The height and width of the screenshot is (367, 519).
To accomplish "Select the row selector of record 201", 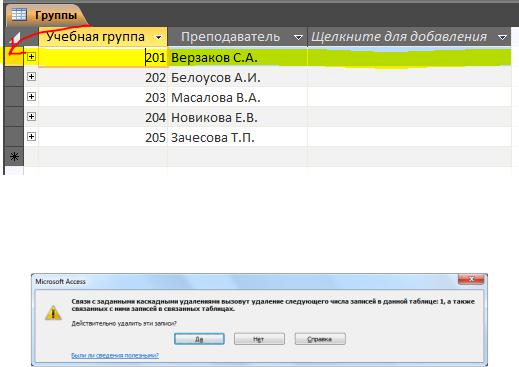I will [x=14, y=57].
